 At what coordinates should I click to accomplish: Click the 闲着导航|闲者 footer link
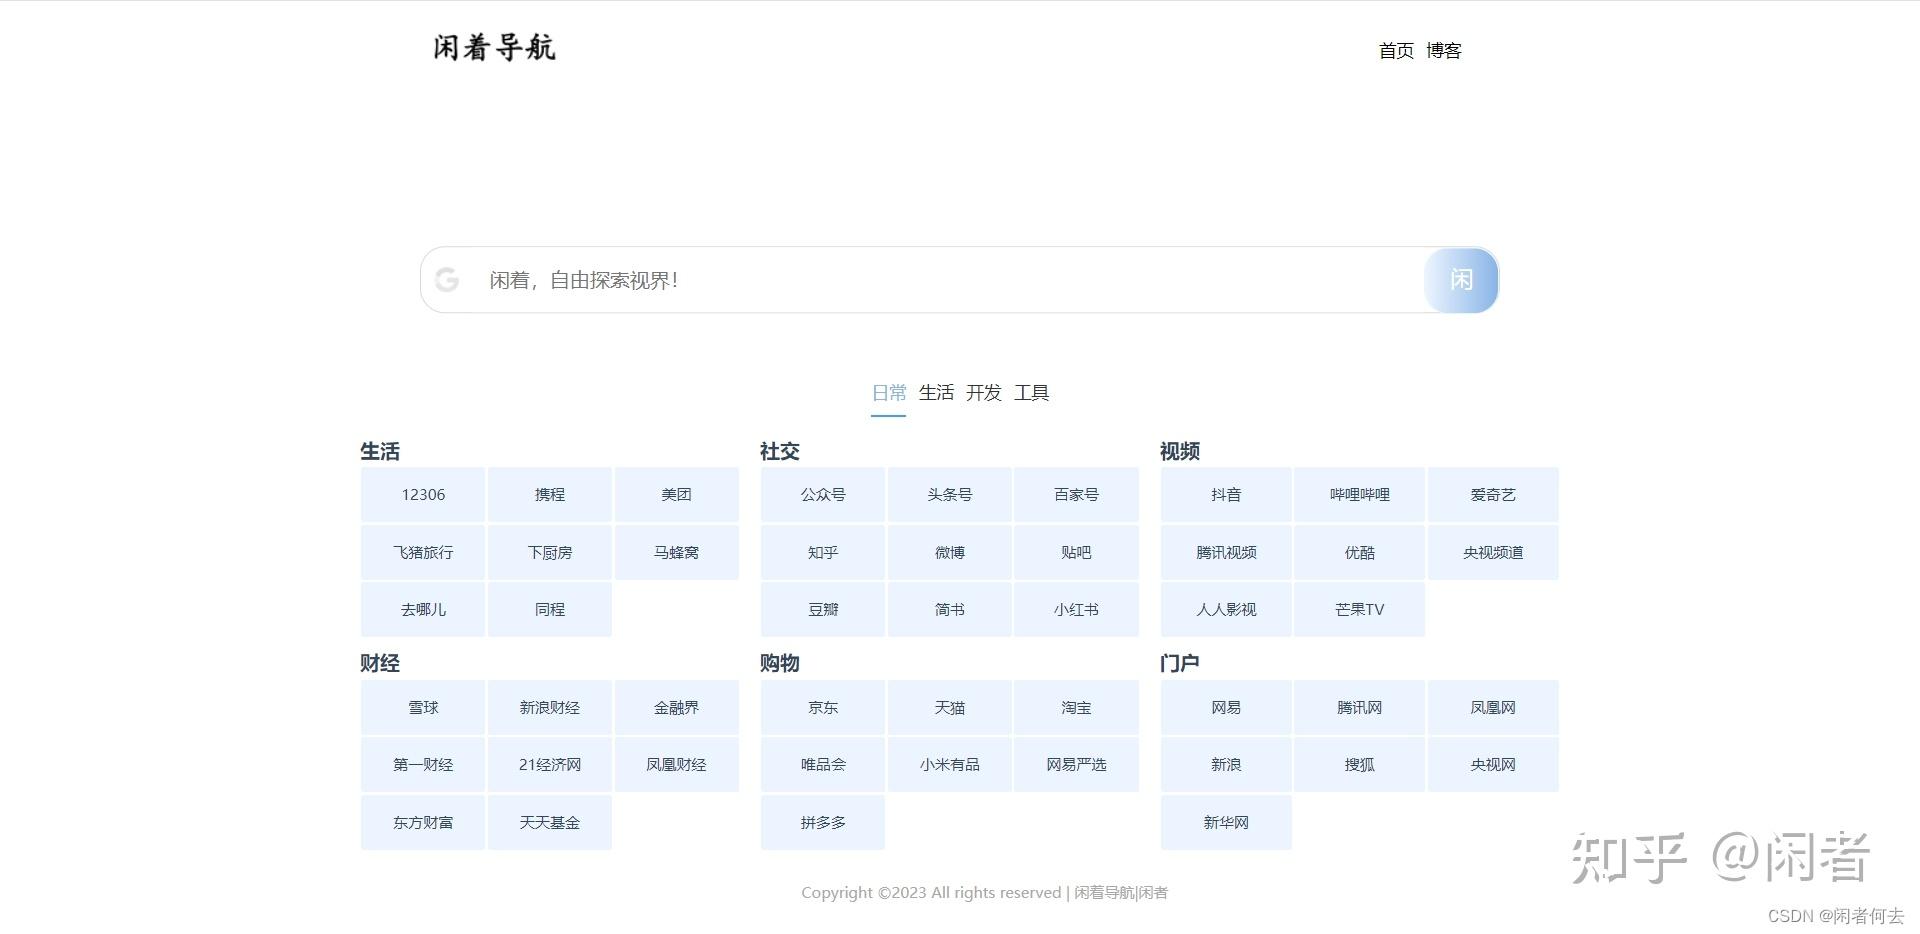[1121, 893]
